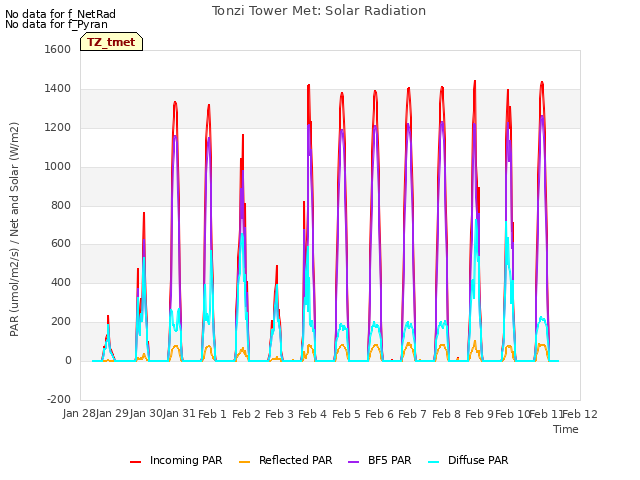The image size is (640, 480).
Task: Click the purple BF5 PAR legend swatch
Action: [x=353, y=462]
